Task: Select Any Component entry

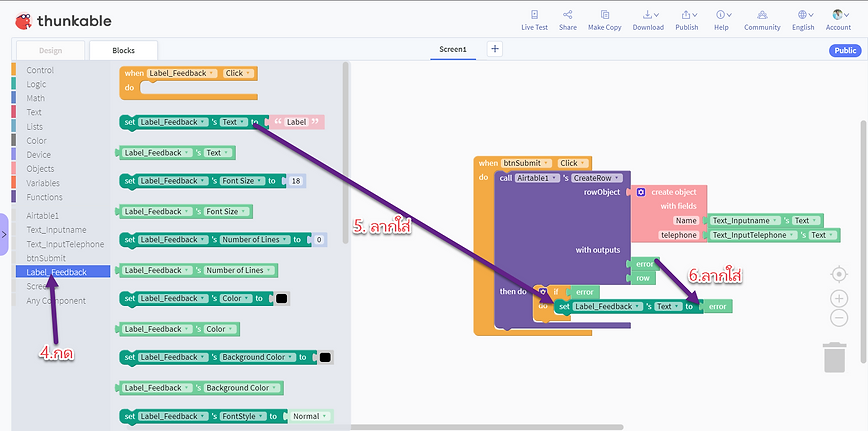Action: click(56, 301)
